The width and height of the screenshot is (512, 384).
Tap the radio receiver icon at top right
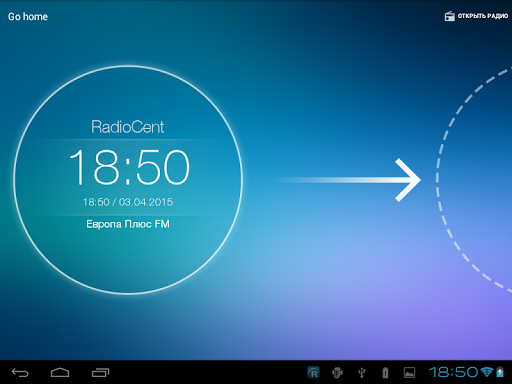click(x=450, y=16)
